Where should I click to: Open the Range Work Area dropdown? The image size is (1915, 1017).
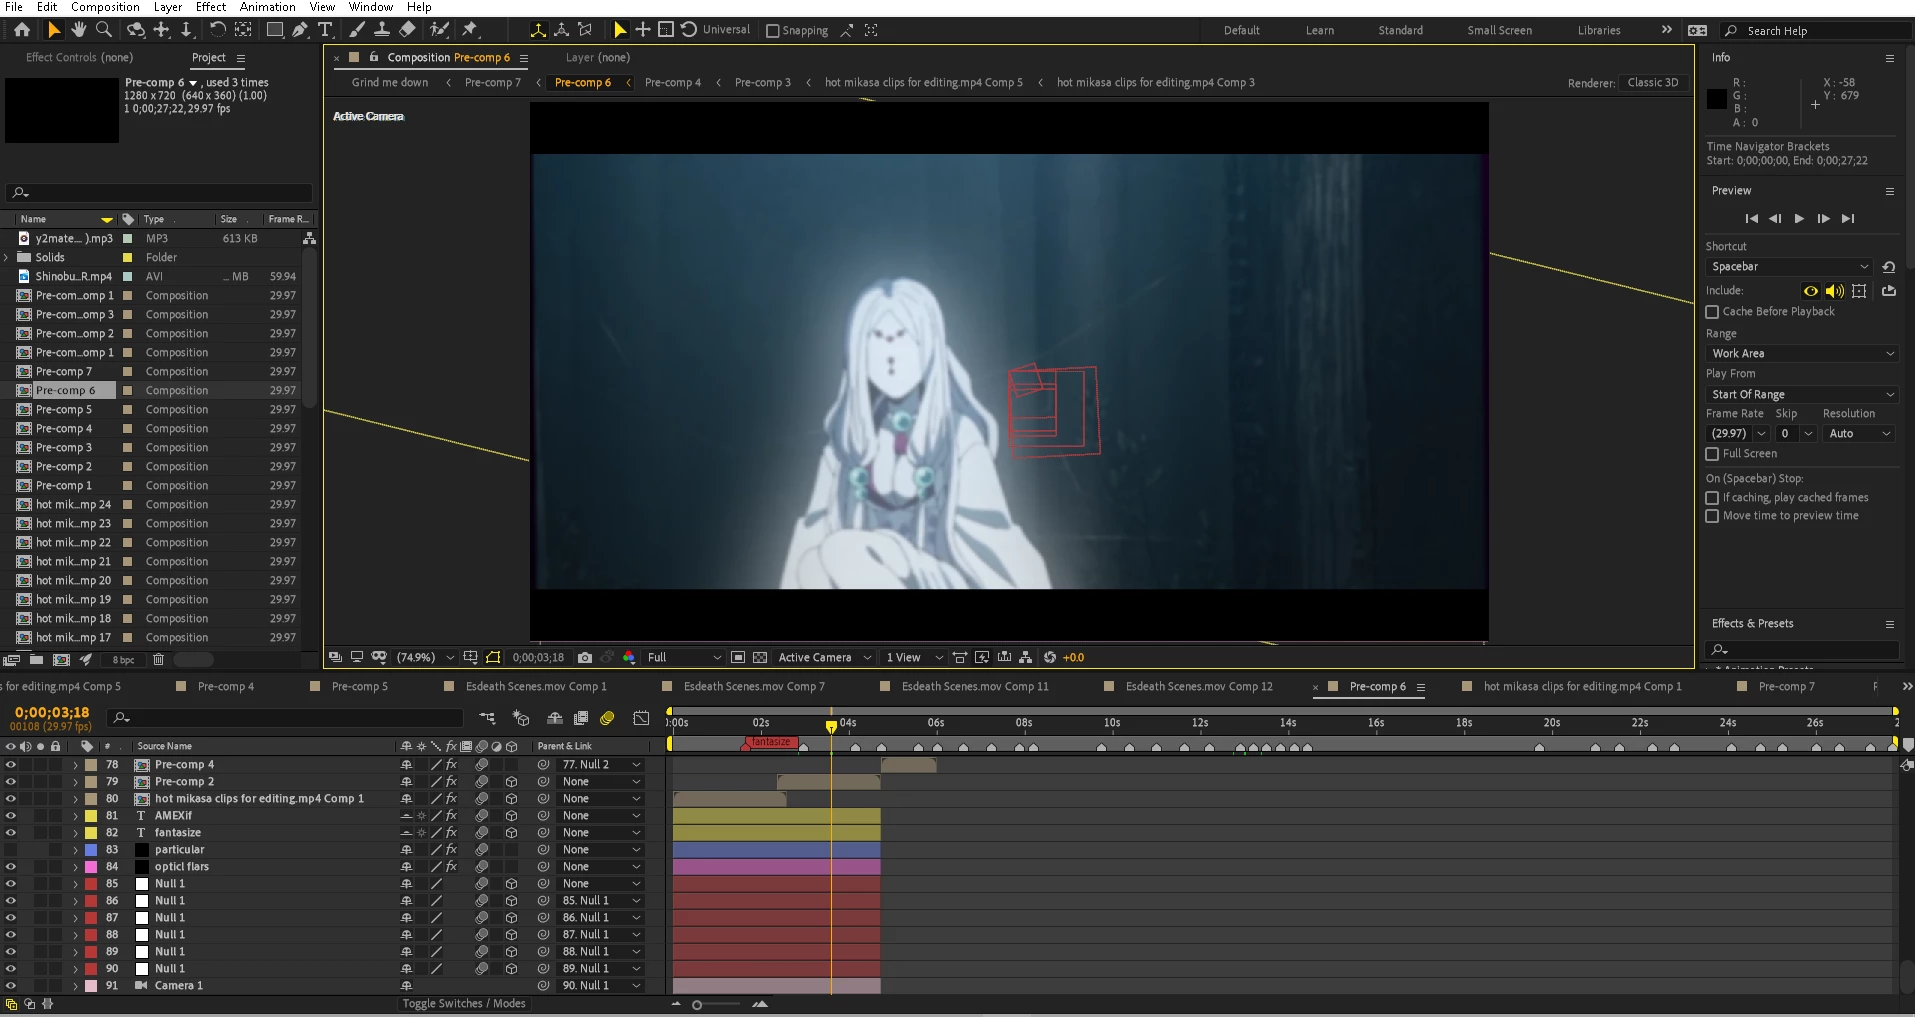pyautogui.click(x=1802, y=354)
